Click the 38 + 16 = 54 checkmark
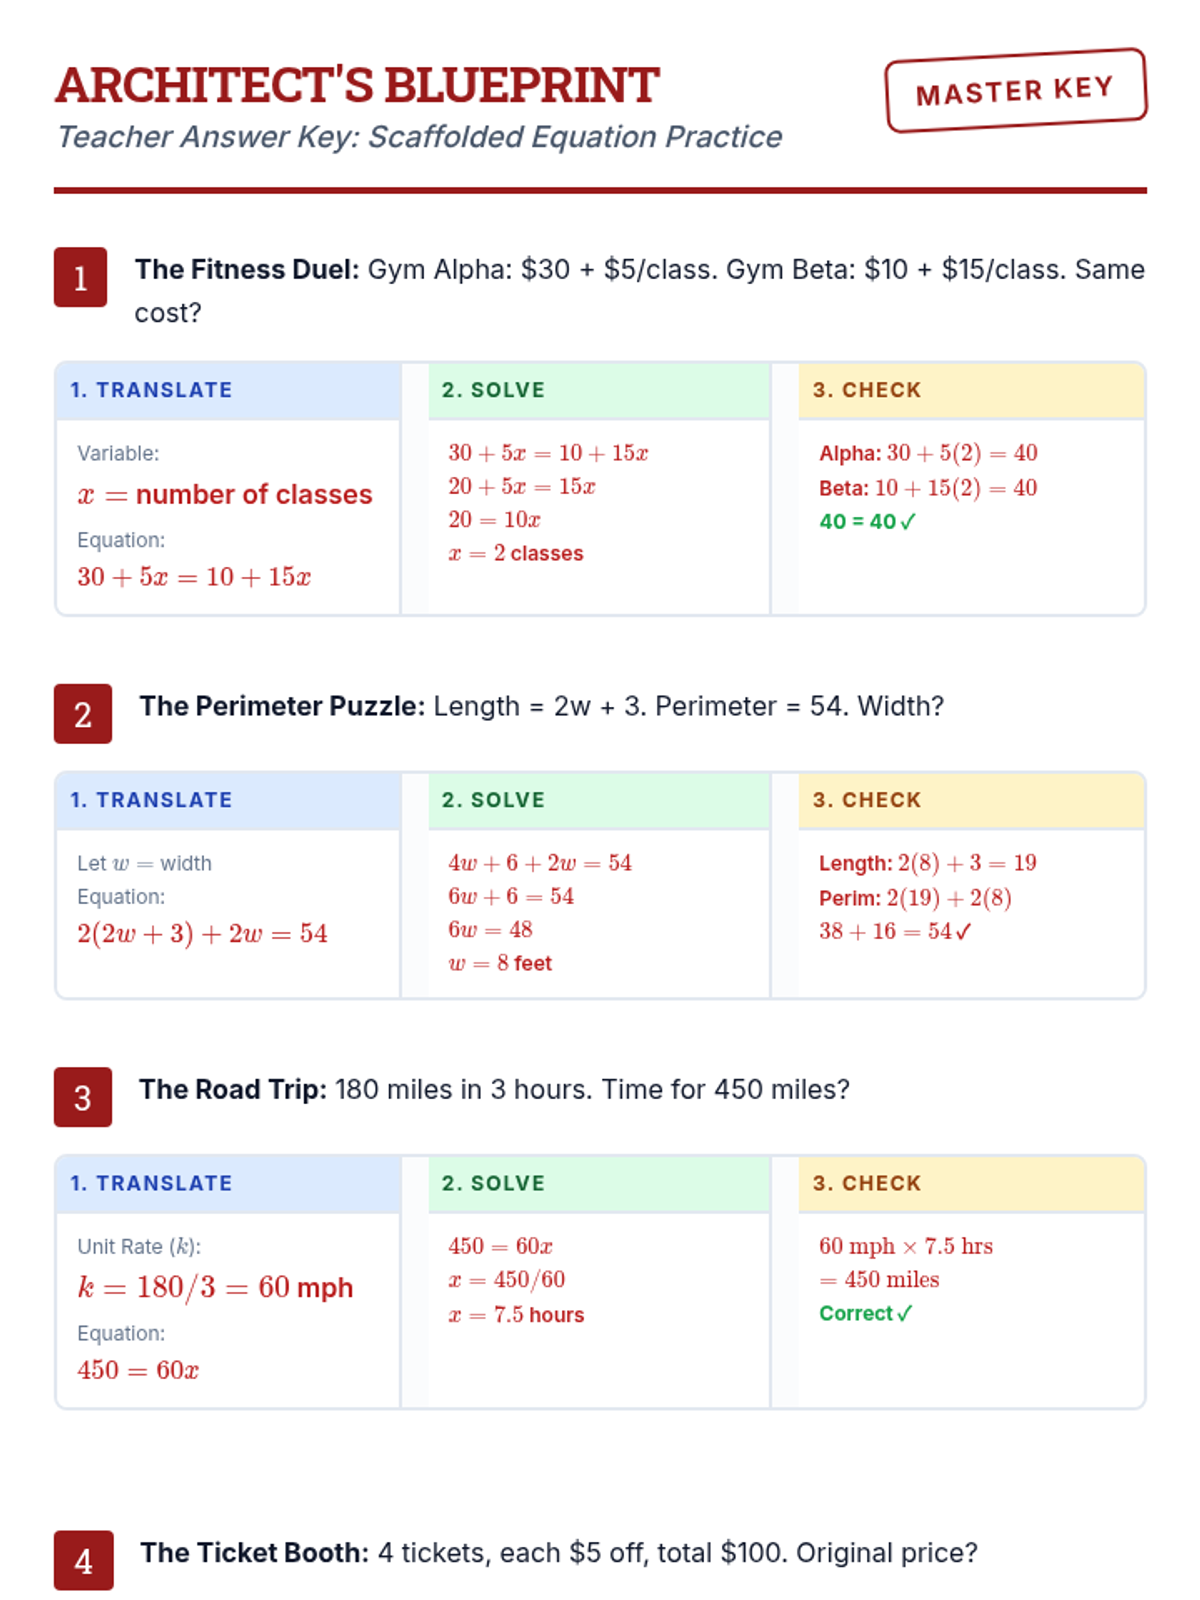Screen dimensions: 1200x1600 (x=895, y=931)
